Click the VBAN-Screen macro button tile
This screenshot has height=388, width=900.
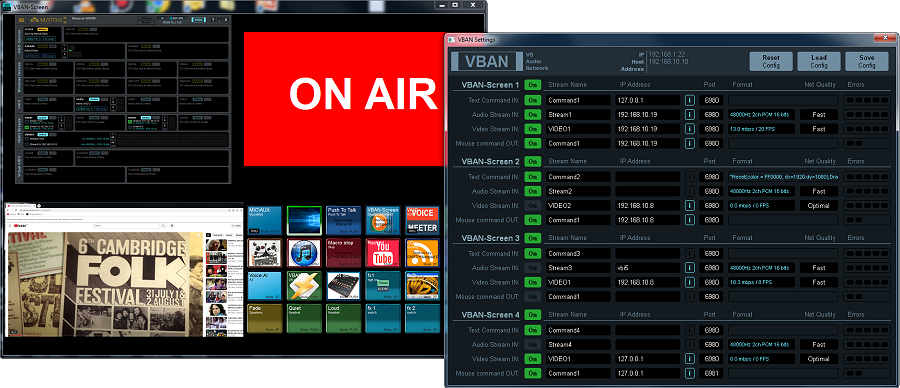click(383, 220)
